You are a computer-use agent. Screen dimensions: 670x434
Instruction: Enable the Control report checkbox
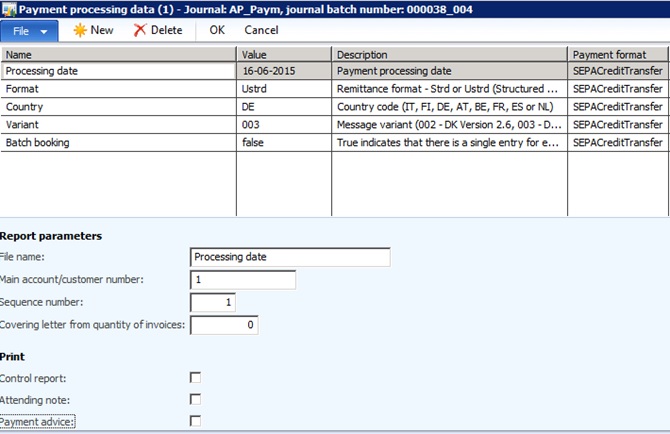click(196, 377)
